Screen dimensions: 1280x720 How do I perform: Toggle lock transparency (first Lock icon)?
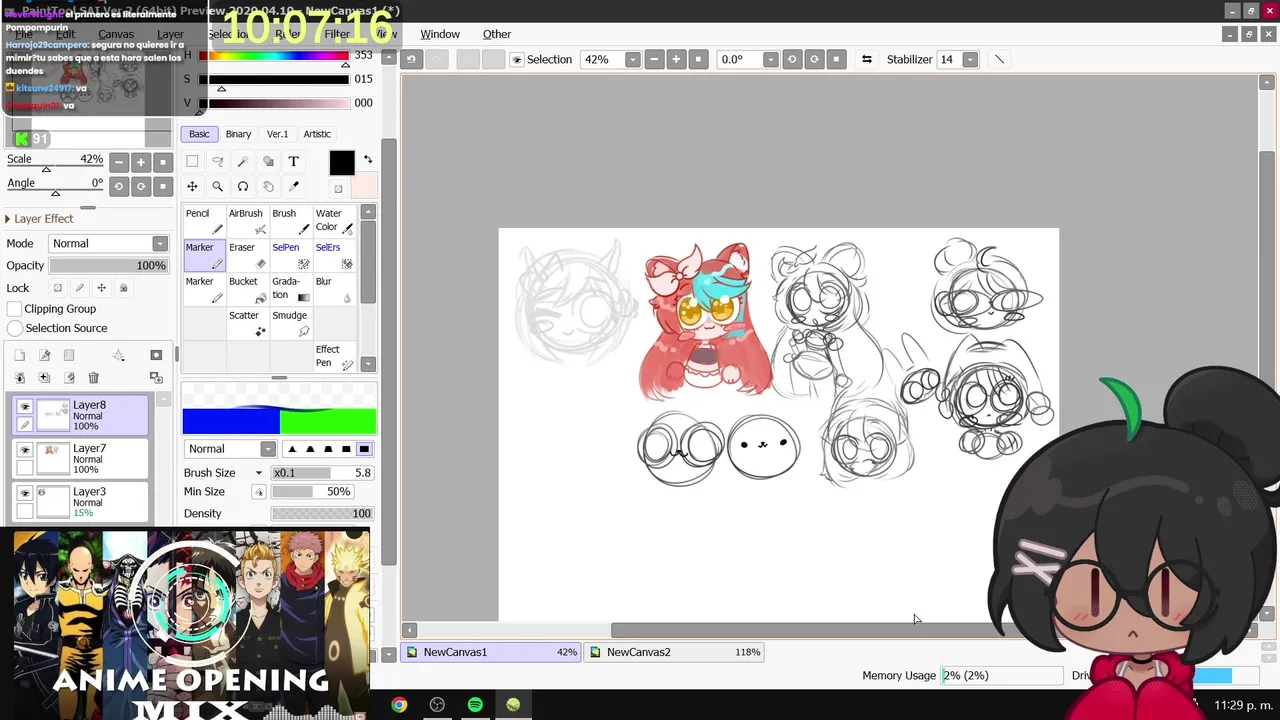click(x=58, y=288)
